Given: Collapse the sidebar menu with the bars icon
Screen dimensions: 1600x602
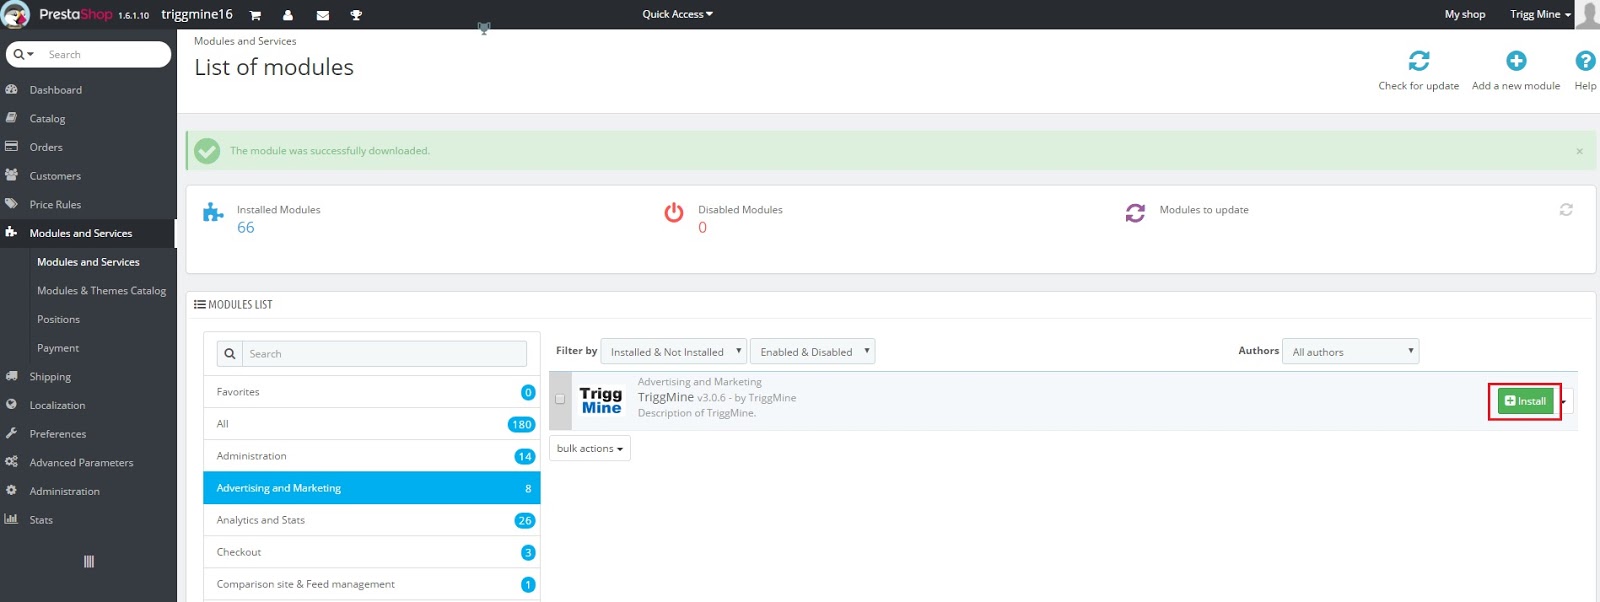Looking at the screenshot, I should (89, 562).
